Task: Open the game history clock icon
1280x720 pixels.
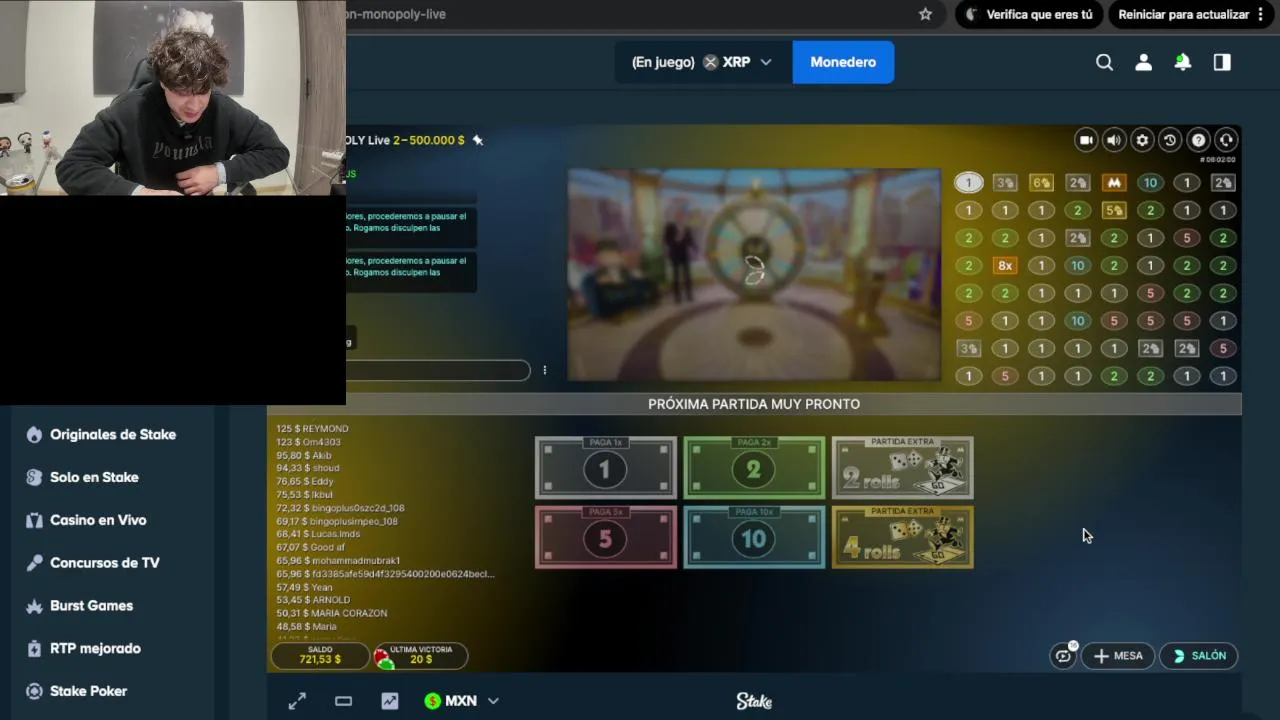Action: pos(1170,140)
